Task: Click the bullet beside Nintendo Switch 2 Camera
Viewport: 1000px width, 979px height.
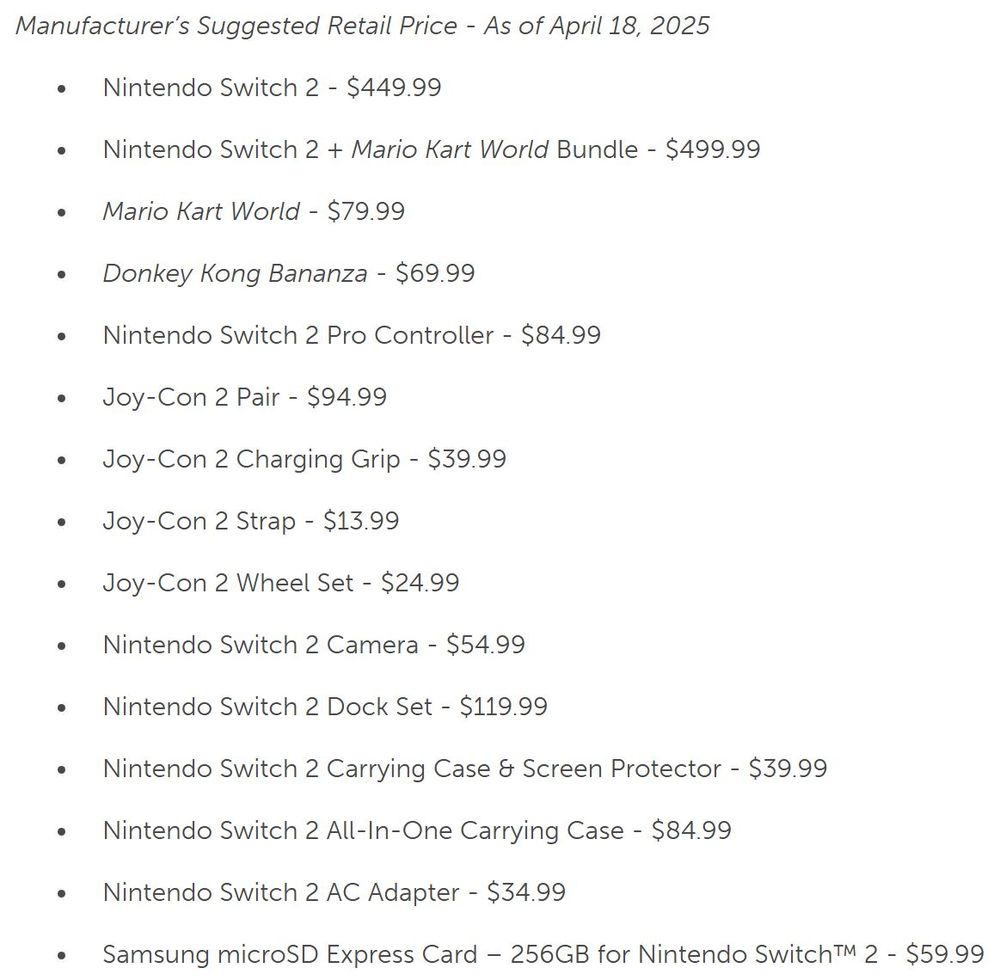Action: click(x=61, y=645)
